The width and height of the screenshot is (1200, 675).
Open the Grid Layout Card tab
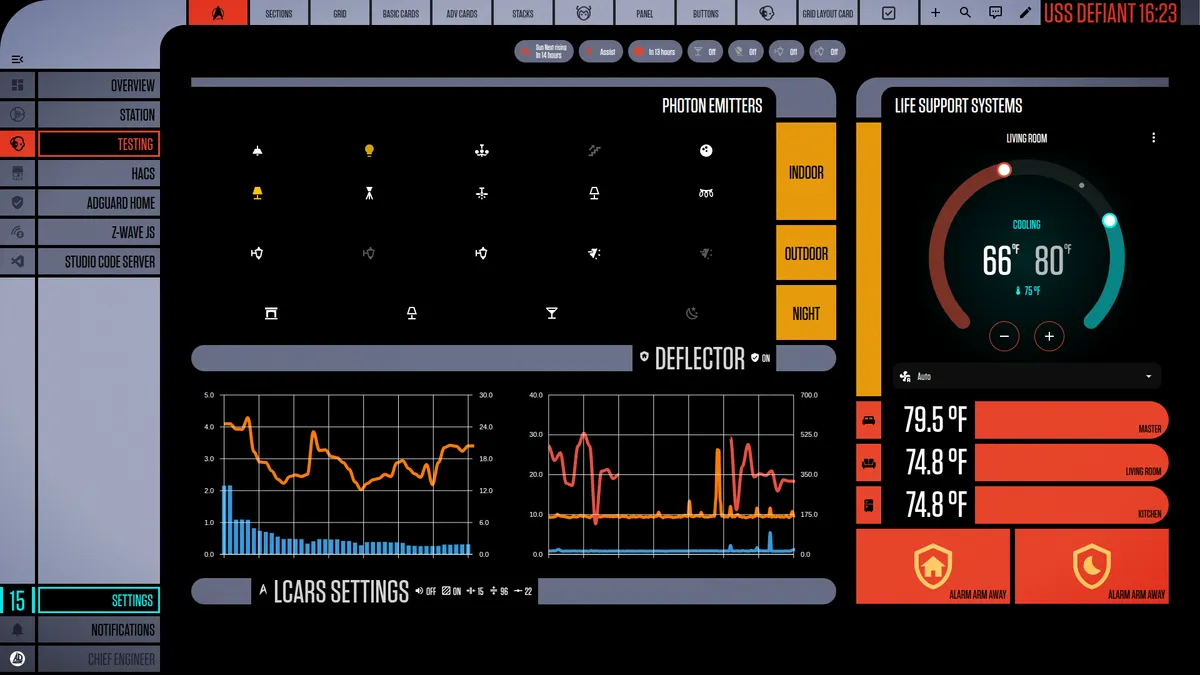click(828, 13)
